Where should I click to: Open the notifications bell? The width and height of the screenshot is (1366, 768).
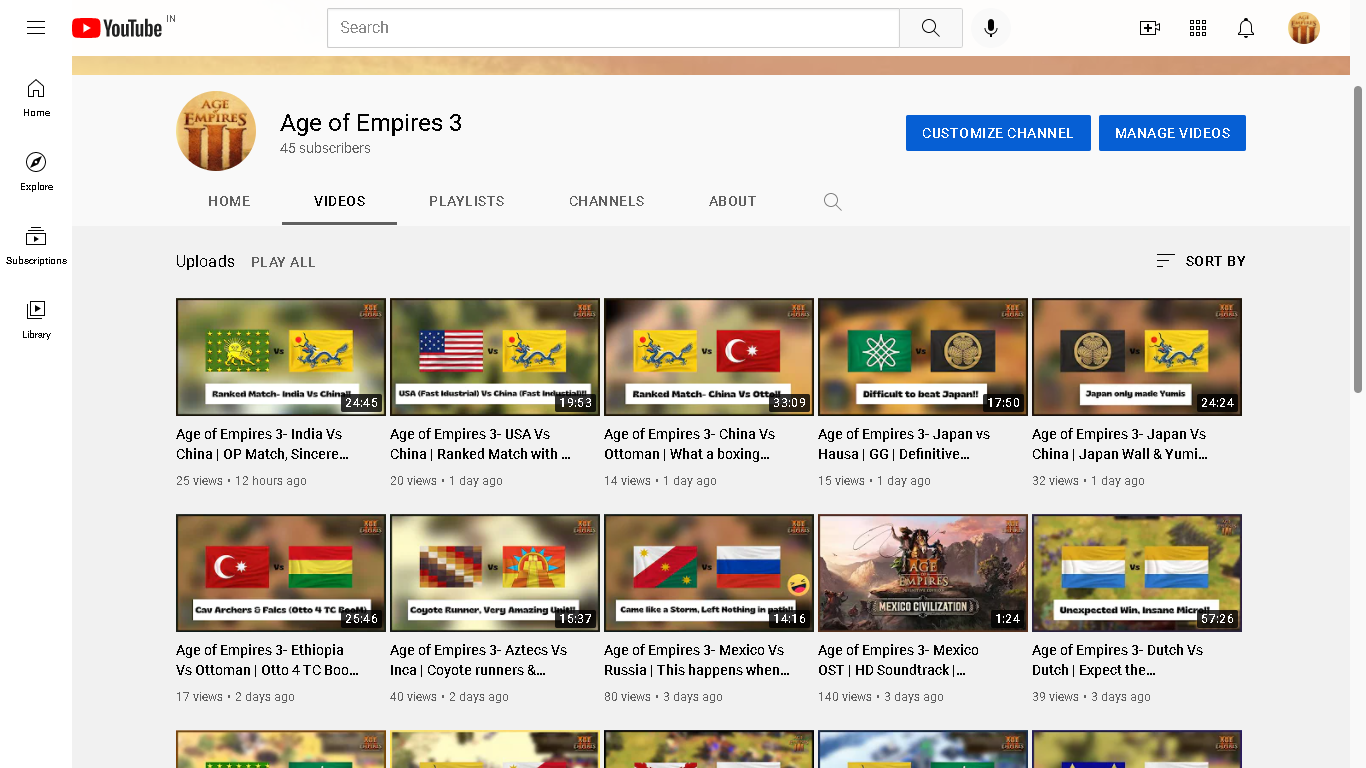pos(1246,28)
